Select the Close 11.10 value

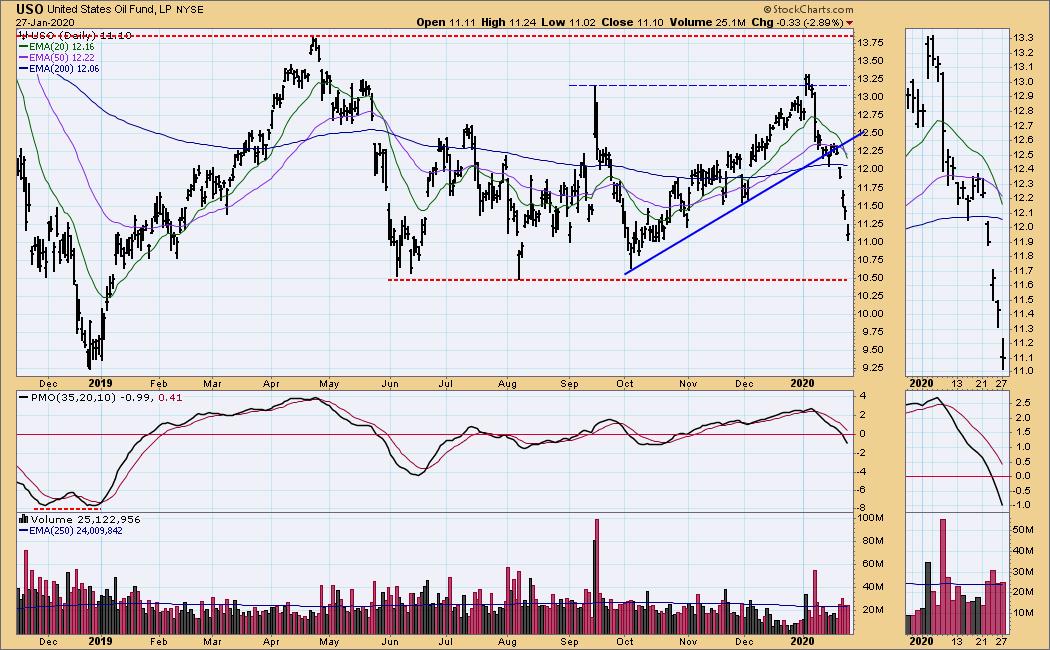pyautogui.click(x=633, y=22)
